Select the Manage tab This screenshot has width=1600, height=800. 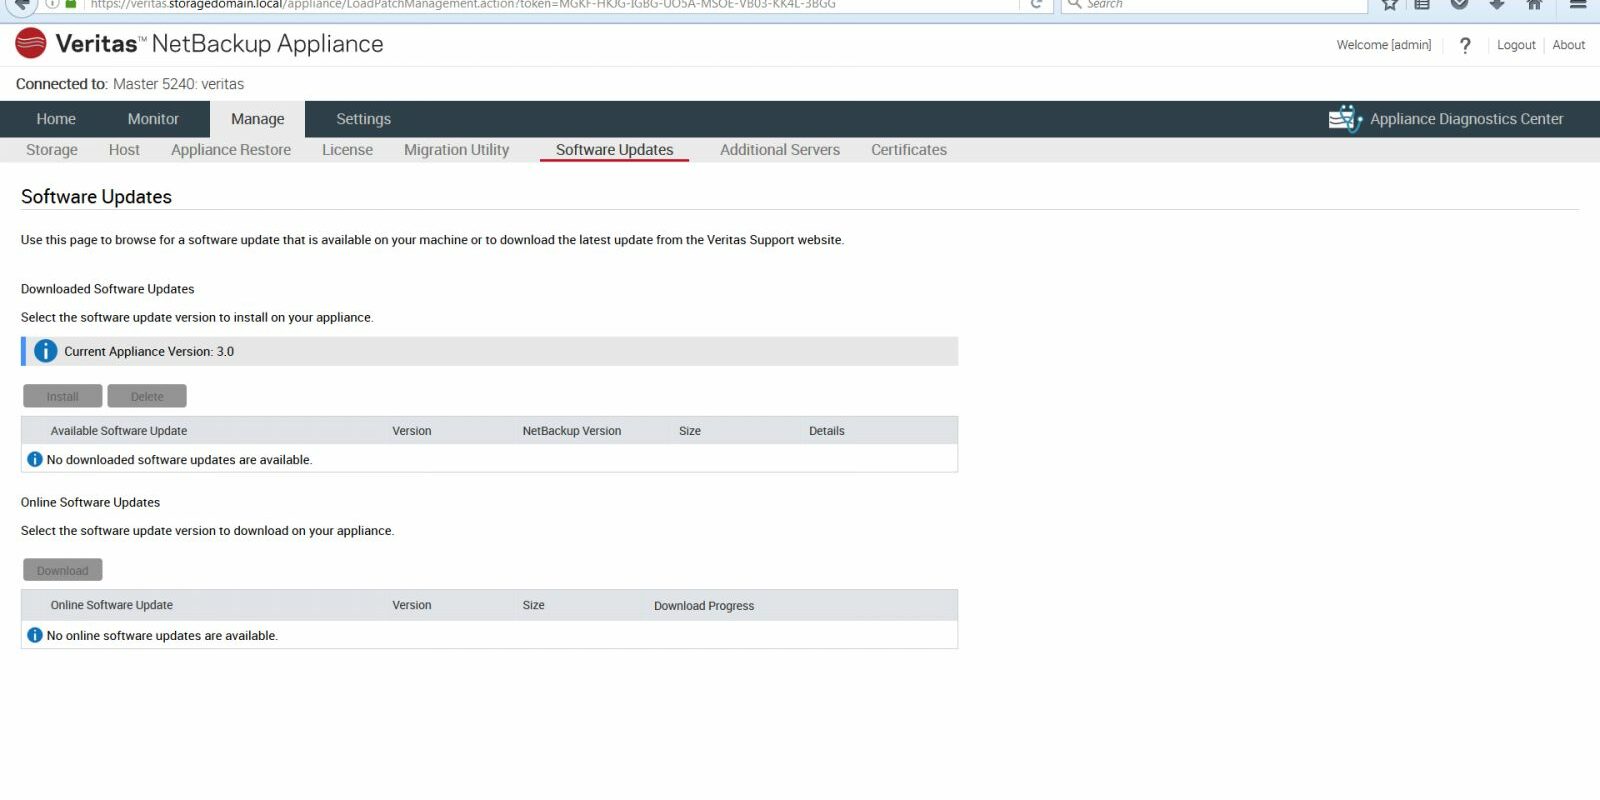pos(258,119)
